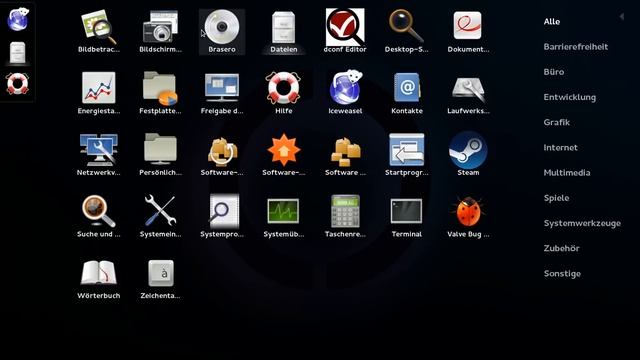
Task: Select the Alle category
Action: [x=552, y=22]
